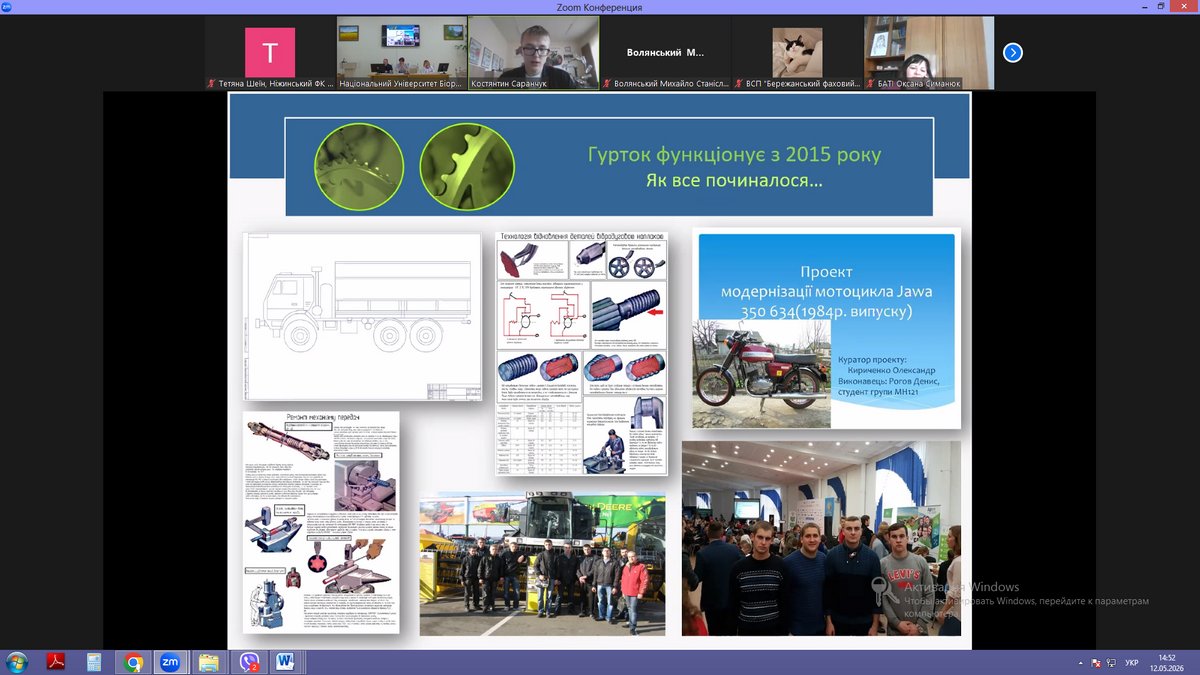Switch to Google Chrome in the taskbar

coord(133,662)
